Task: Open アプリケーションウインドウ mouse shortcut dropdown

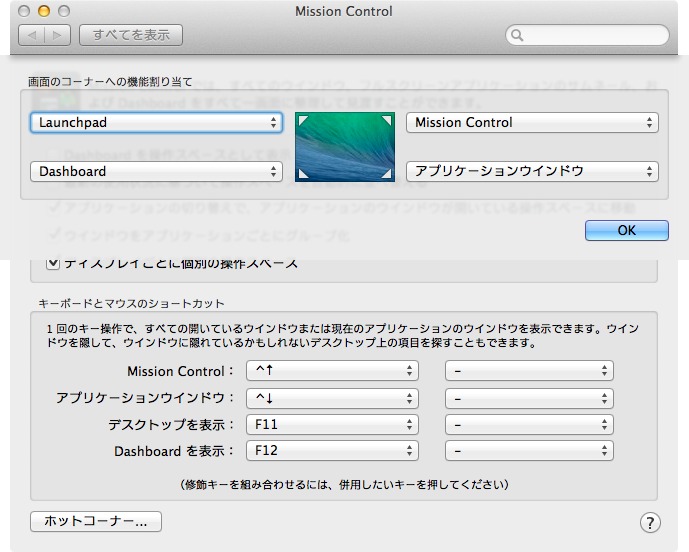Action: (x=529, y=398)
